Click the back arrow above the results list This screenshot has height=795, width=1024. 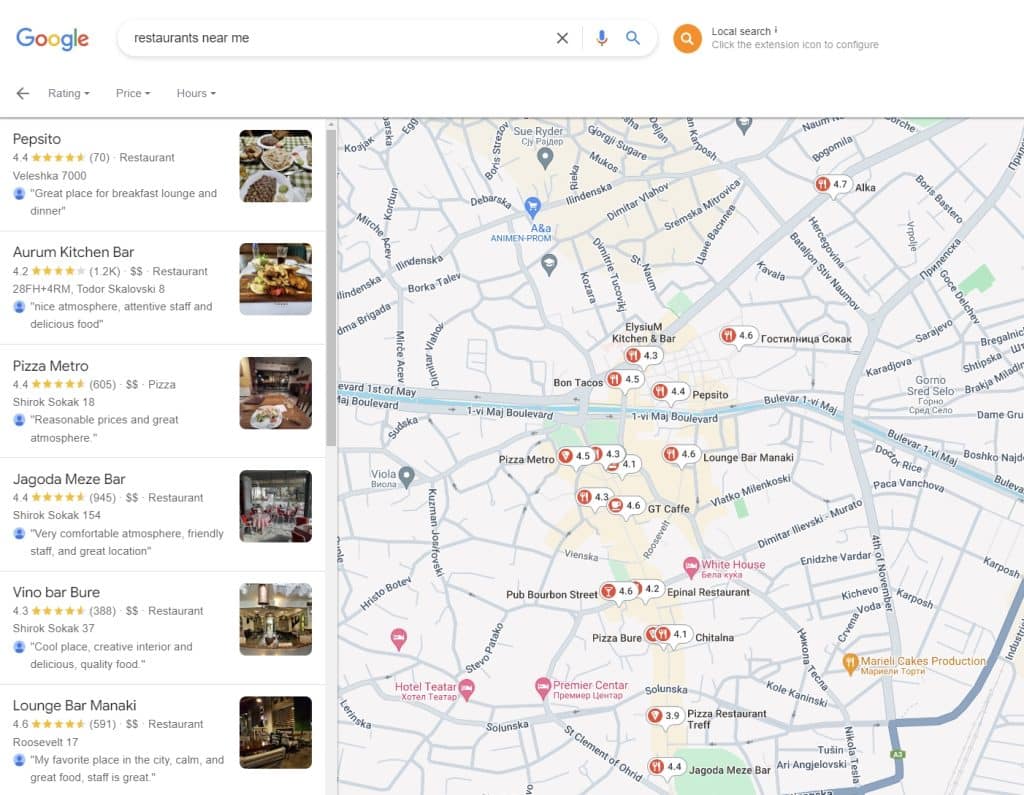point(22,93)
